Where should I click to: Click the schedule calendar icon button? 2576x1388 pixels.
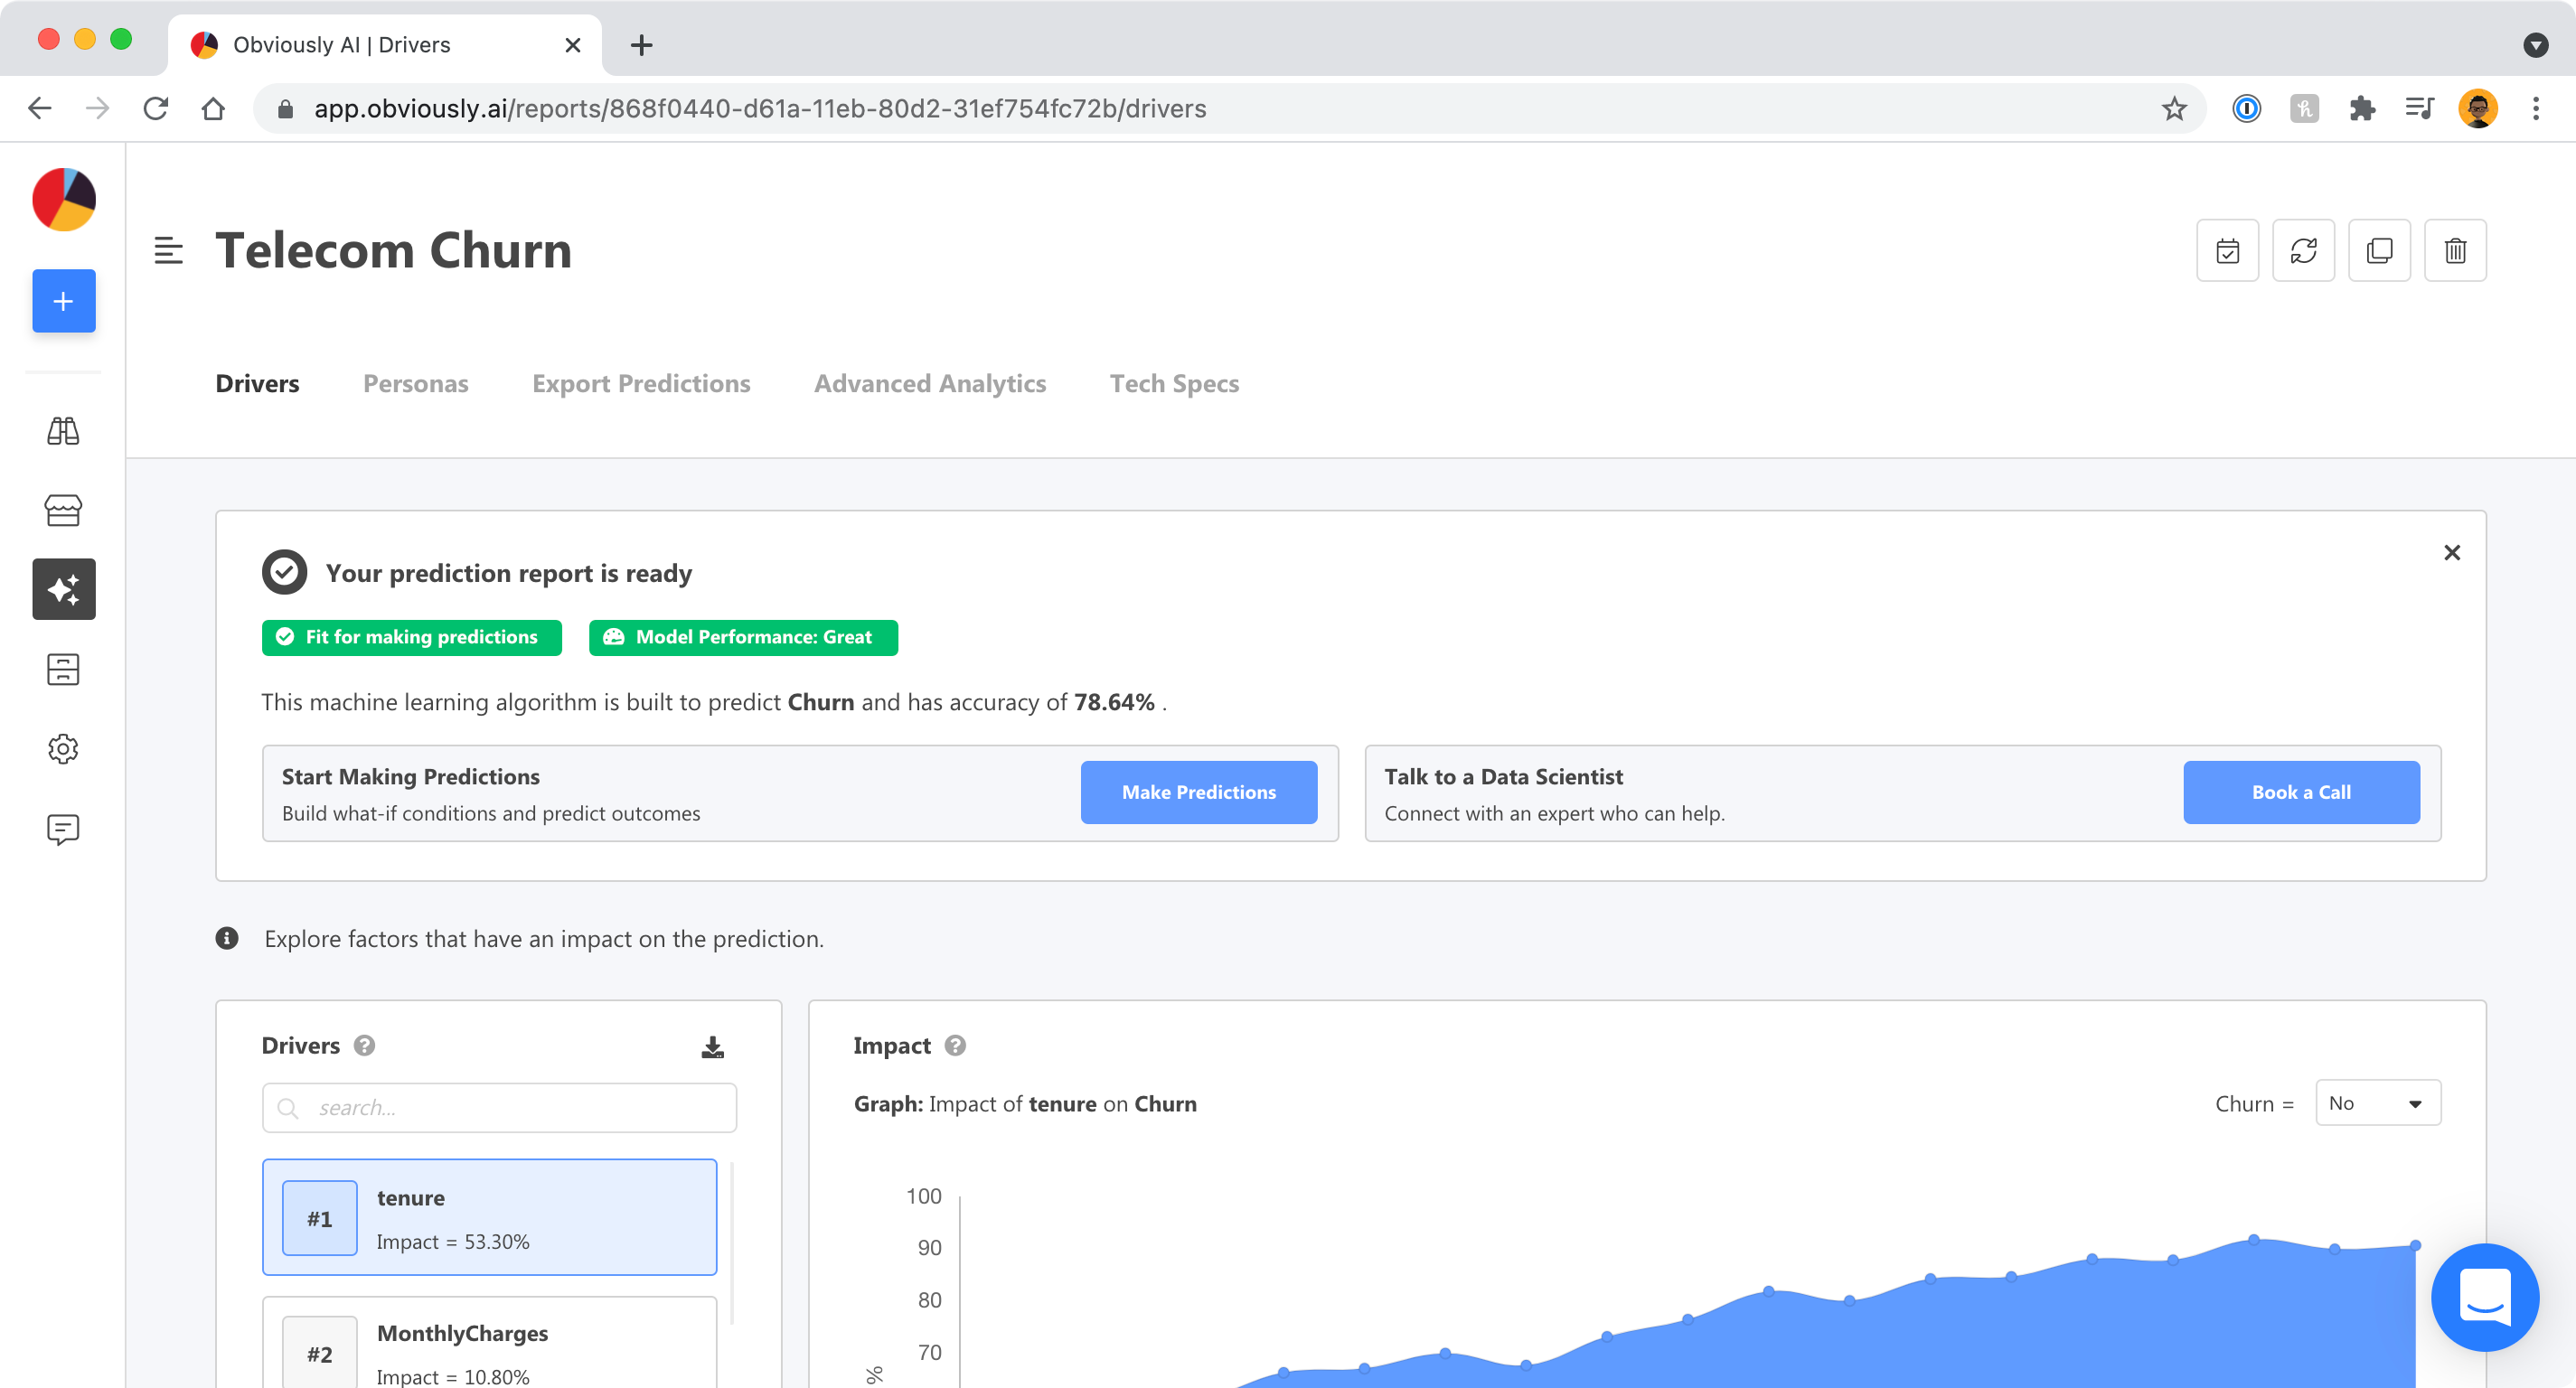point(2227,250)
